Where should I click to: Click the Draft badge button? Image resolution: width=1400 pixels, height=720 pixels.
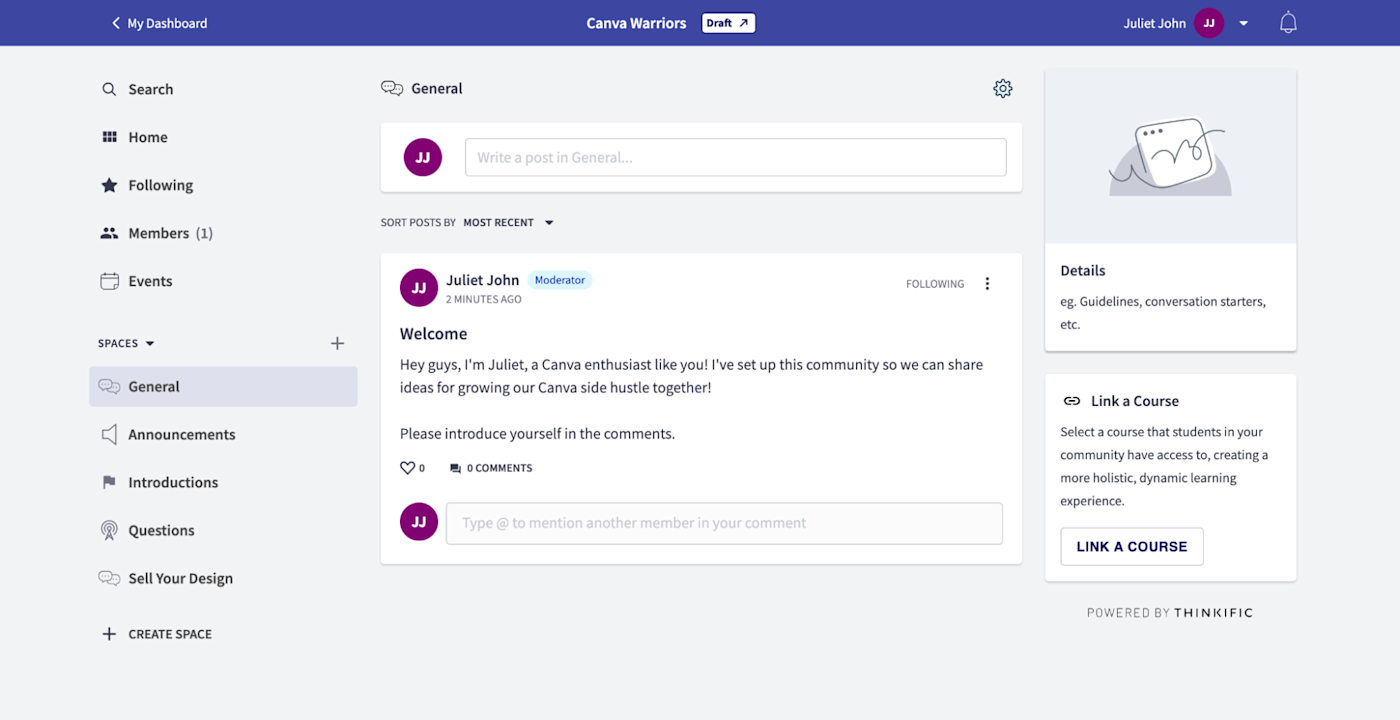tap(728, 23)
